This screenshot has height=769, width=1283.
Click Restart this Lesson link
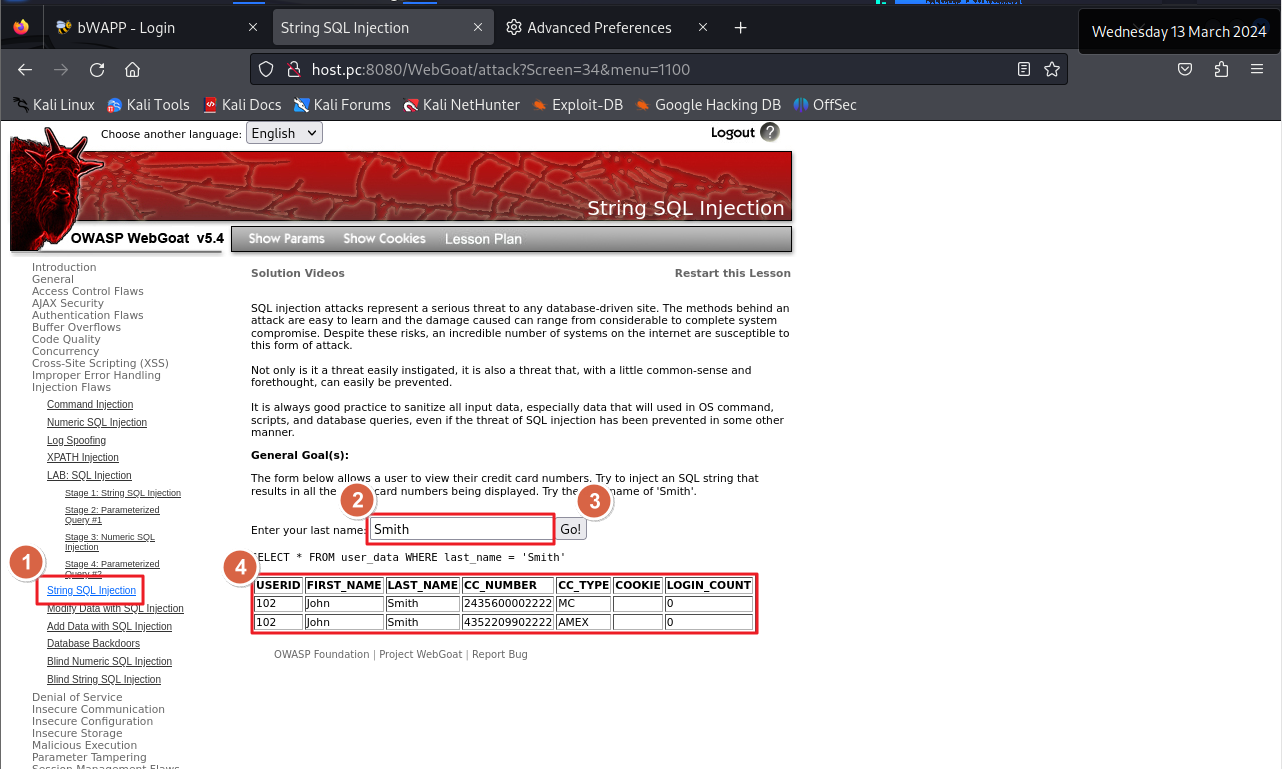click(x=733, y=273)
